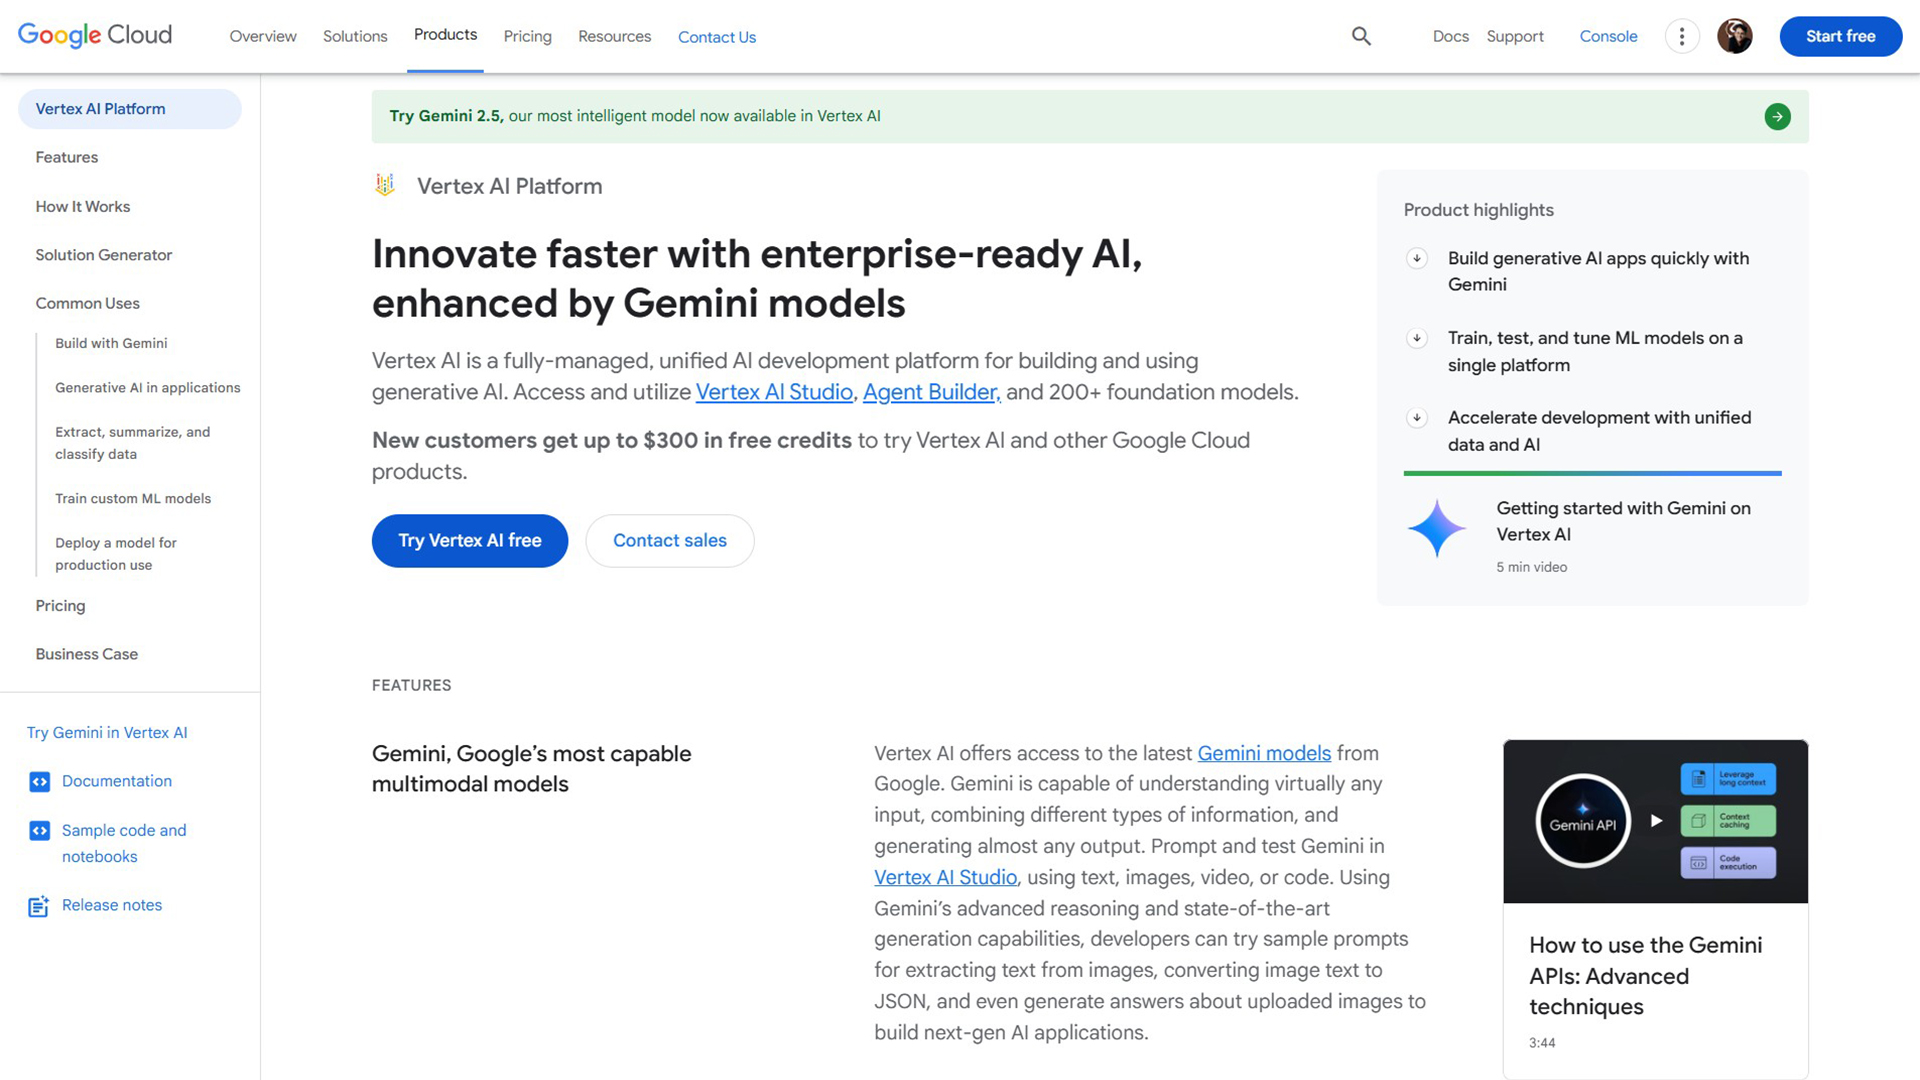Select Build with Gemini sidebar subitem

tap(111, 344)
